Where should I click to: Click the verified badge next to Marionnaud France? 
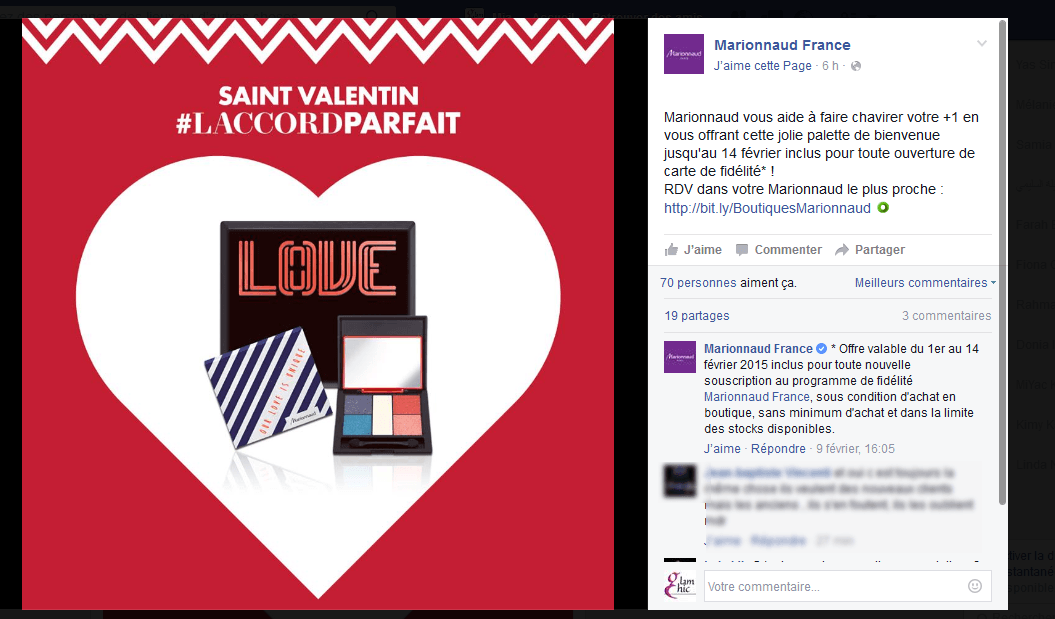[822, 349]
